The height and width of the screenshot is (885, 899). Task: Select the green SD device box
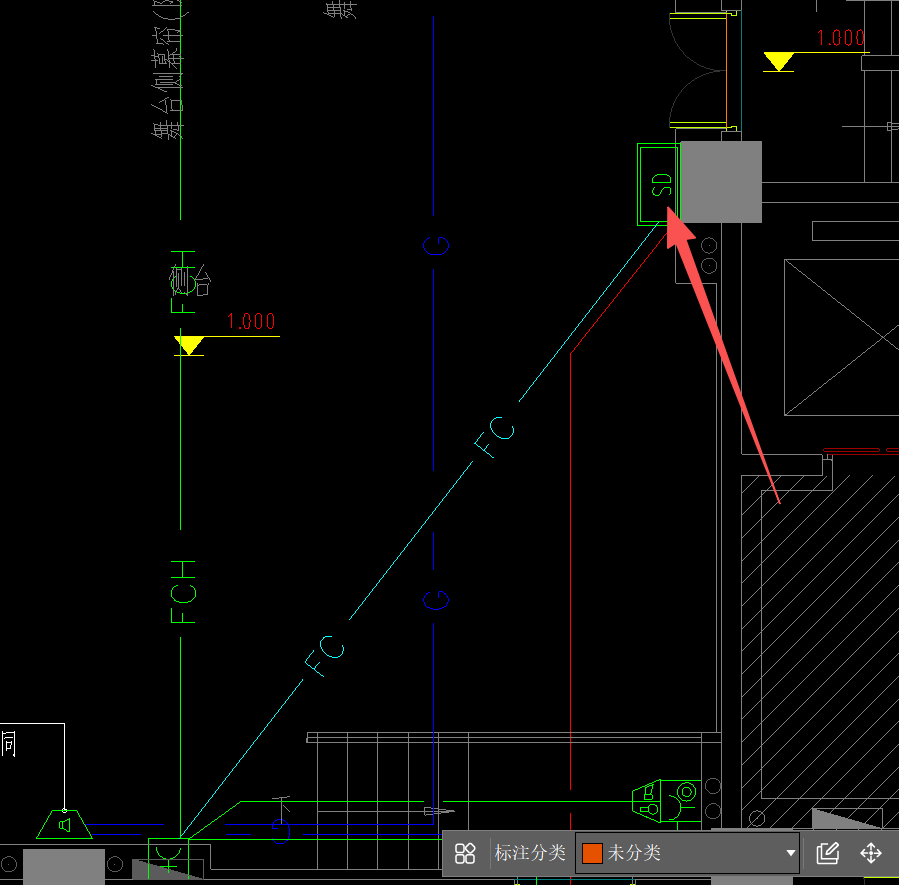[x=658, y=185]
